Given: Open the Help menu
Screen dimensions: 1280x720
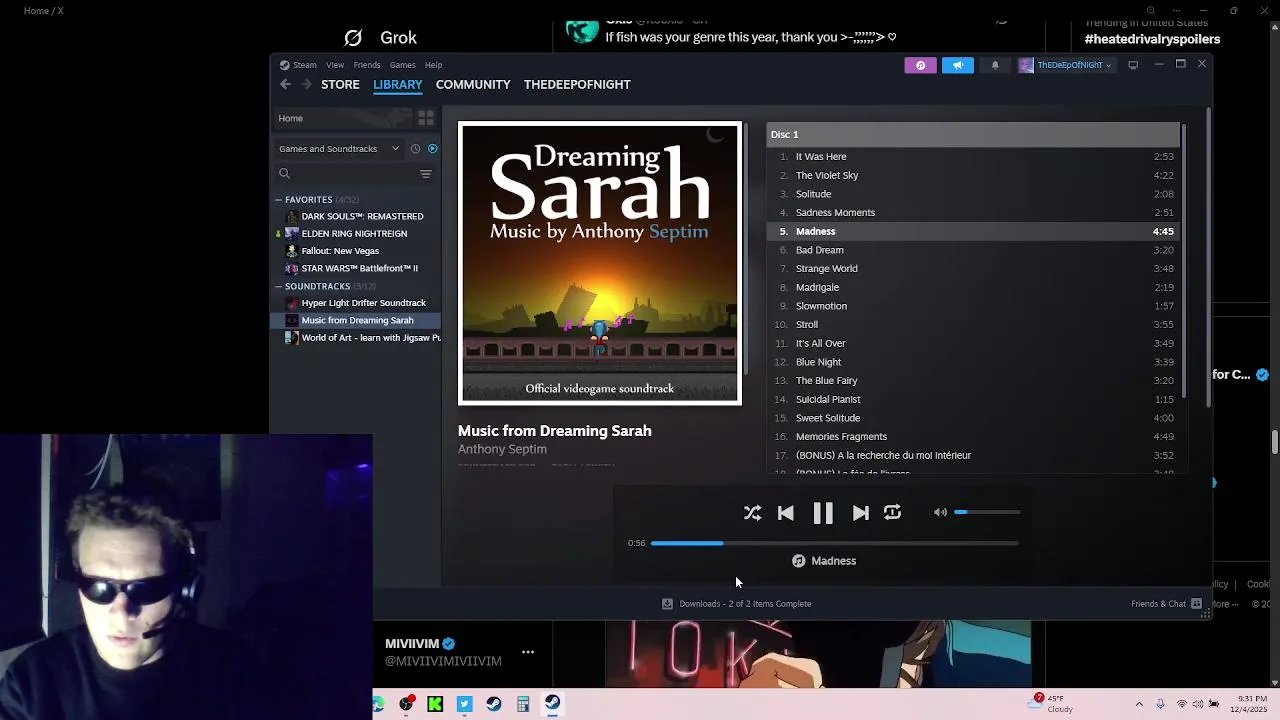Looking at the screenshot, I should [433, 65].
